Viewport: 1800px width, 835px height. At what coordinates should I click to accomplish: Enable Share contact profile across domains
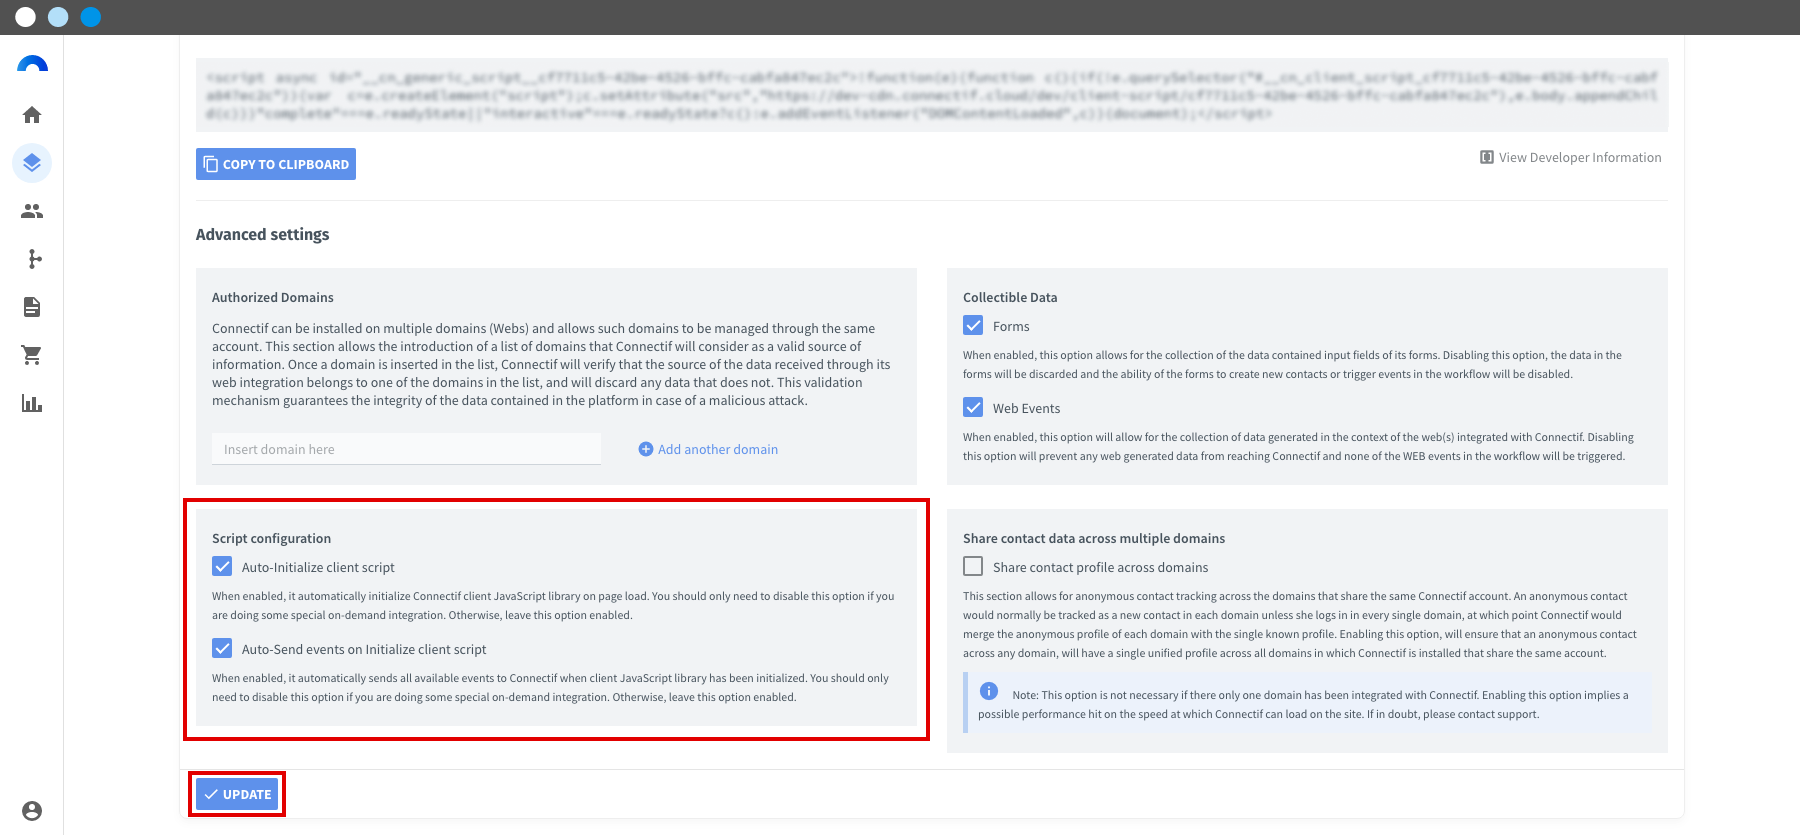coord(973,566)
